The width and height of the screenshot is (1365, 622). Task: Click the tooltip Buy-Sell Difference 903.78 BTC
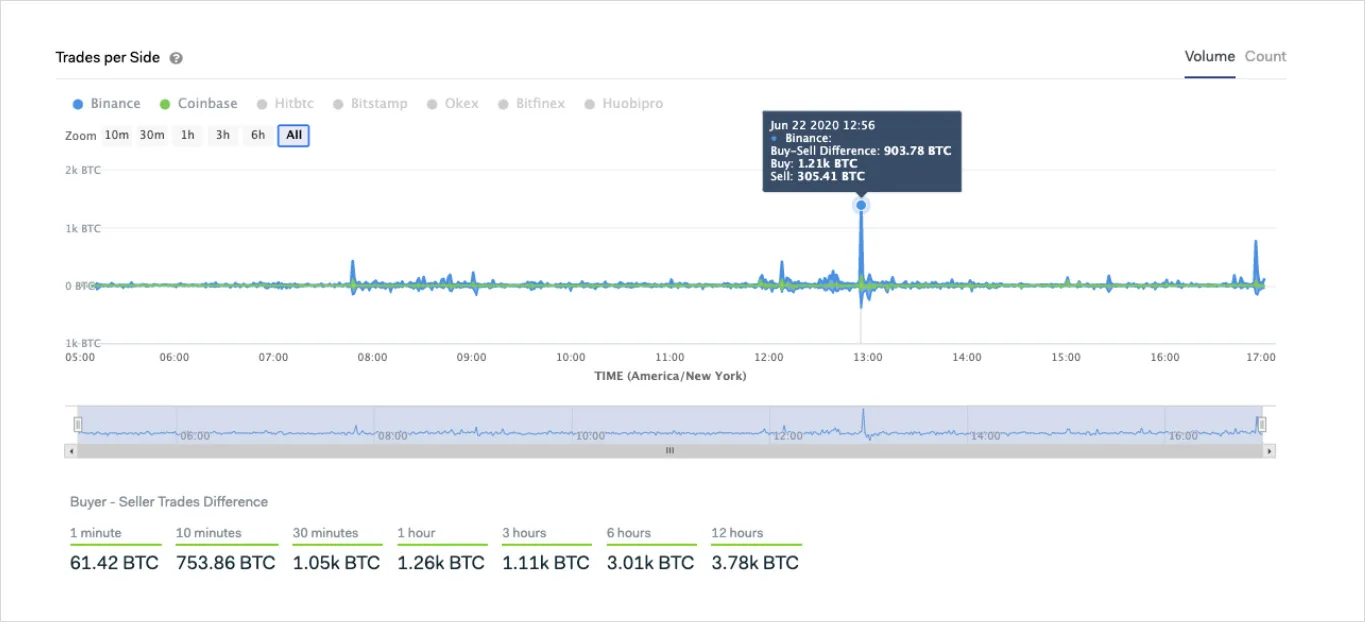(861, 151)
